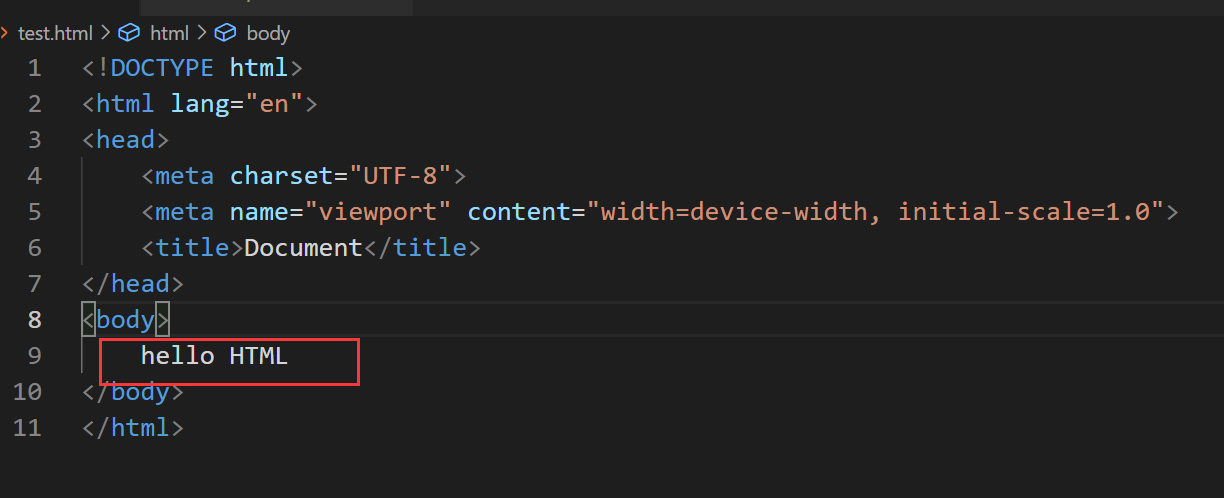Click line number 8 in the gutter

tap(34, 320)
